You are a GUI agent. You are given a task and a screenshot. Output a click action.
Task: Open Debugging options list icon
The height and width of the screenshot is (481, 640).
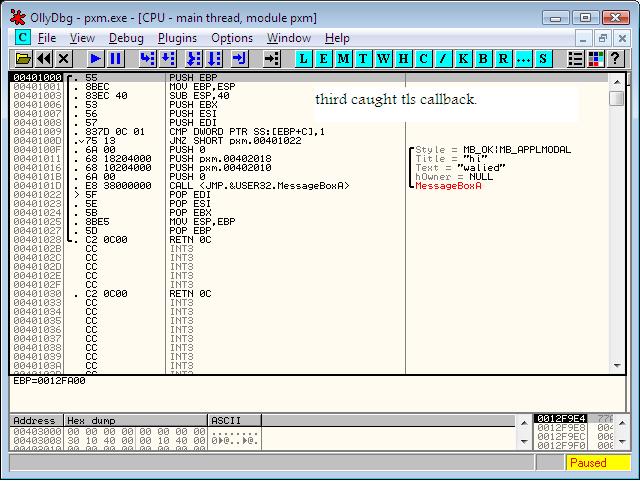pyautogui.click(x=576, y=59)
